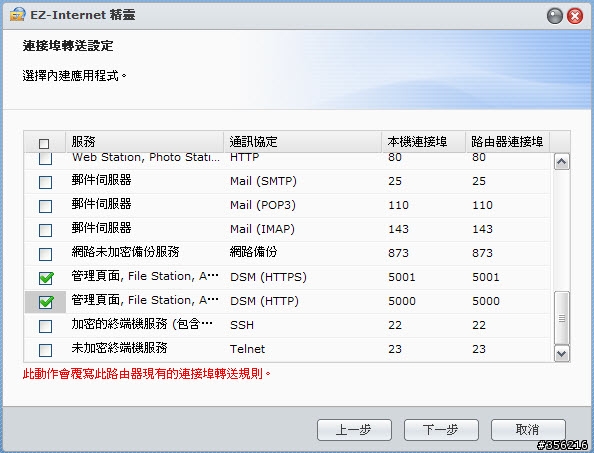Click 管理頁面 File Station name in HTTPS row
594x453 pixels.
click(x=145, y=276)
